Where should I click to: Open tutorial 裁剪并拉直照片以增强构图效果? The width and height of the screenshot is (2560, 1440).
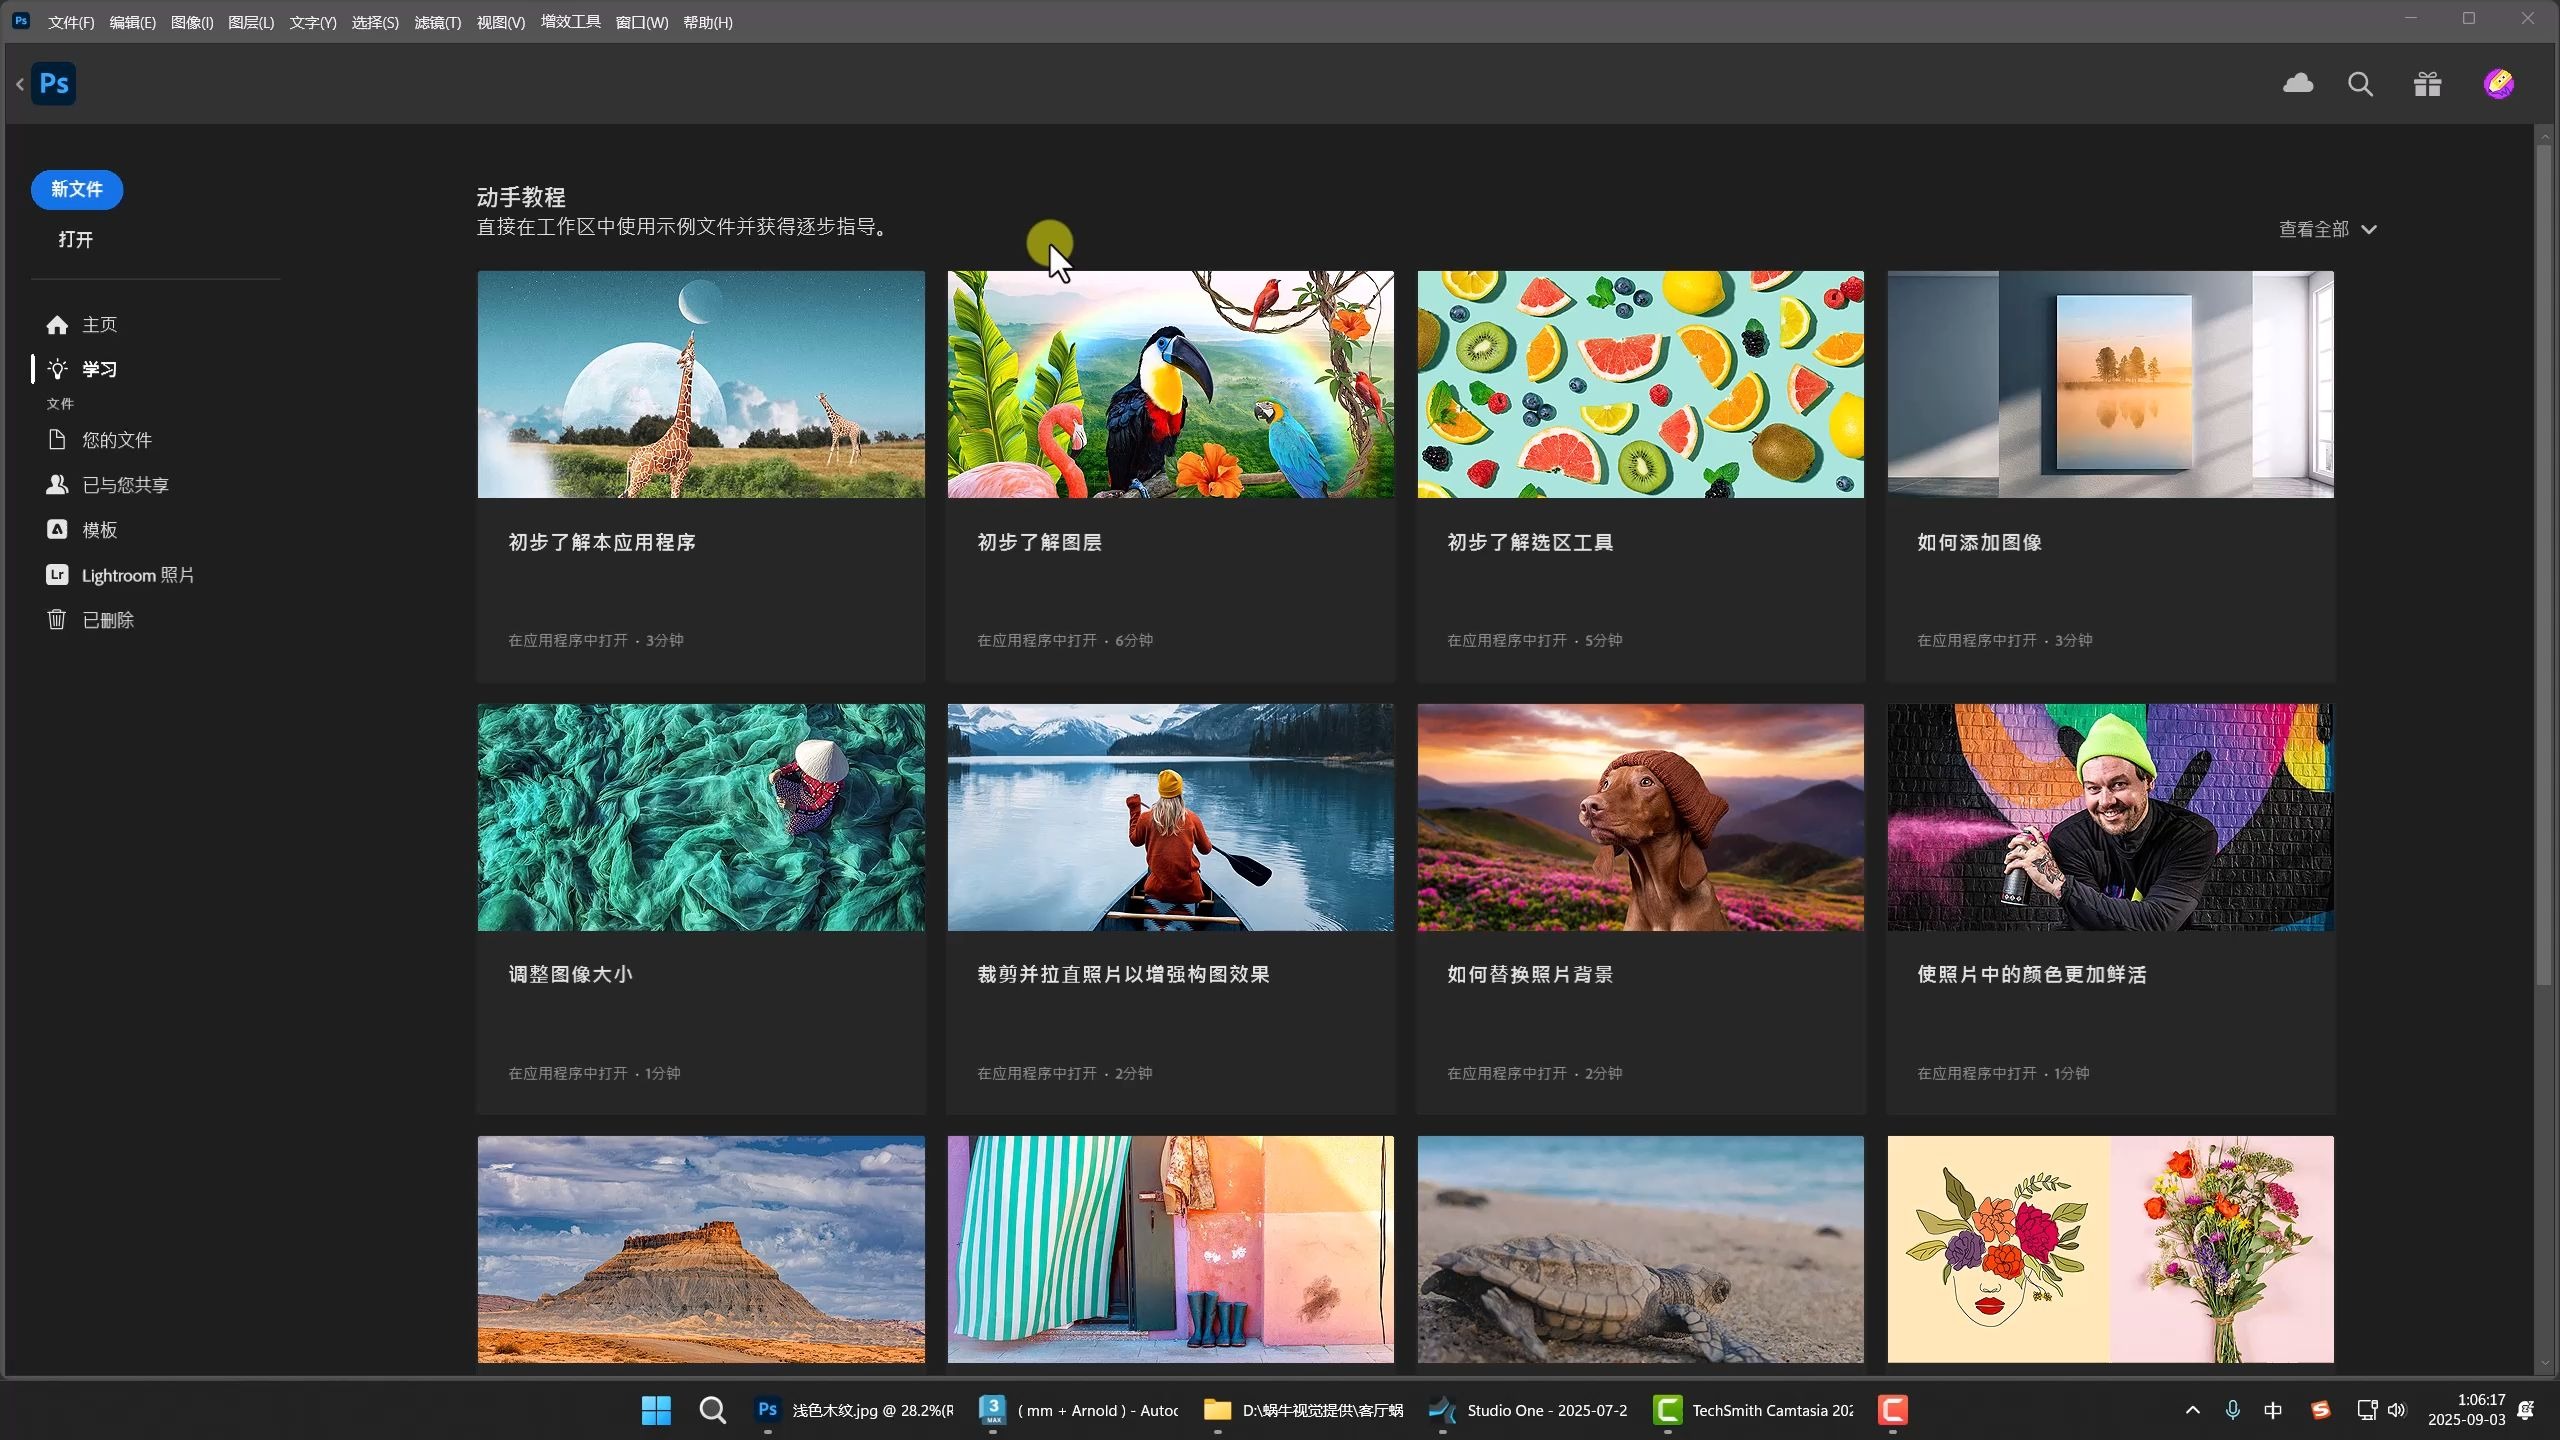coord(1123,974)
